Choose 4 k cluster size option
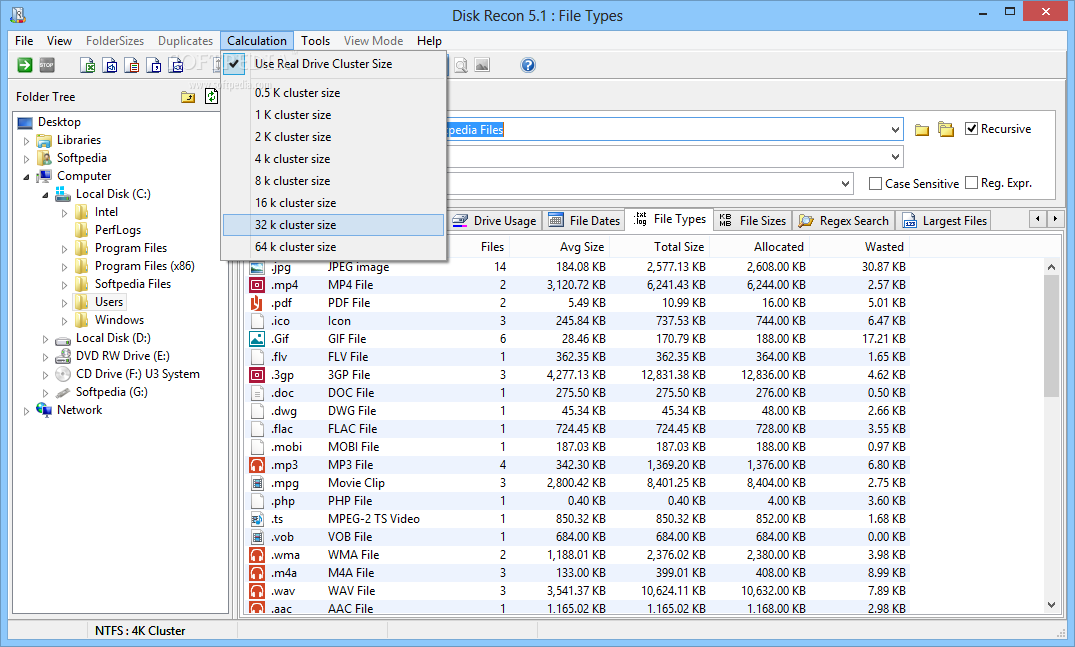The height and width of the screenshot is (647, 1075). [334, 159]
